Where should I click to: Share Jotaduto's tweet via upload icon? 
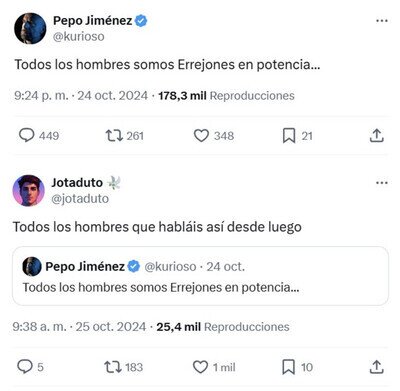(376, 367)
